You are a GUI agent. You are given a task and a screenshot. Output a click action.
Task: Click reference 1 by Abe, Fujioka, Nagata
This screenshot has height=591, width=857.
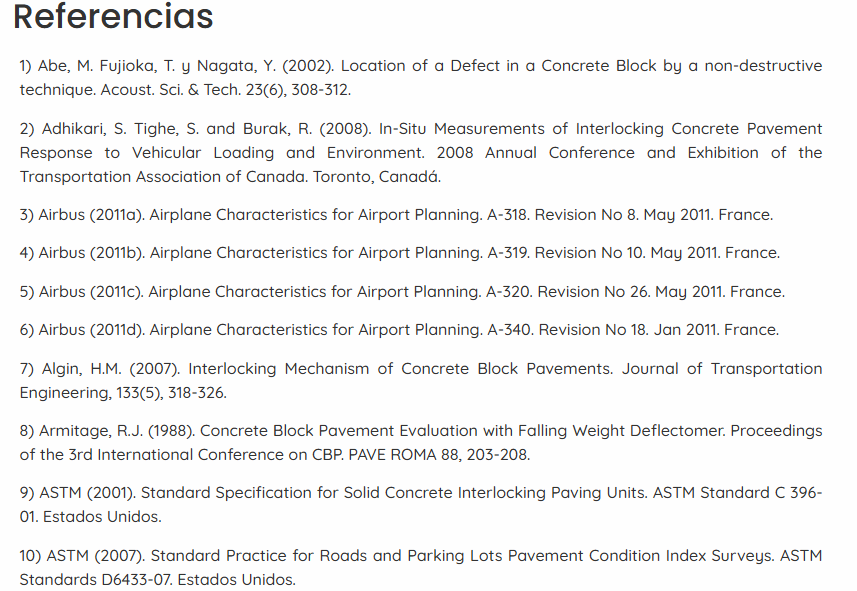(421, 78)
